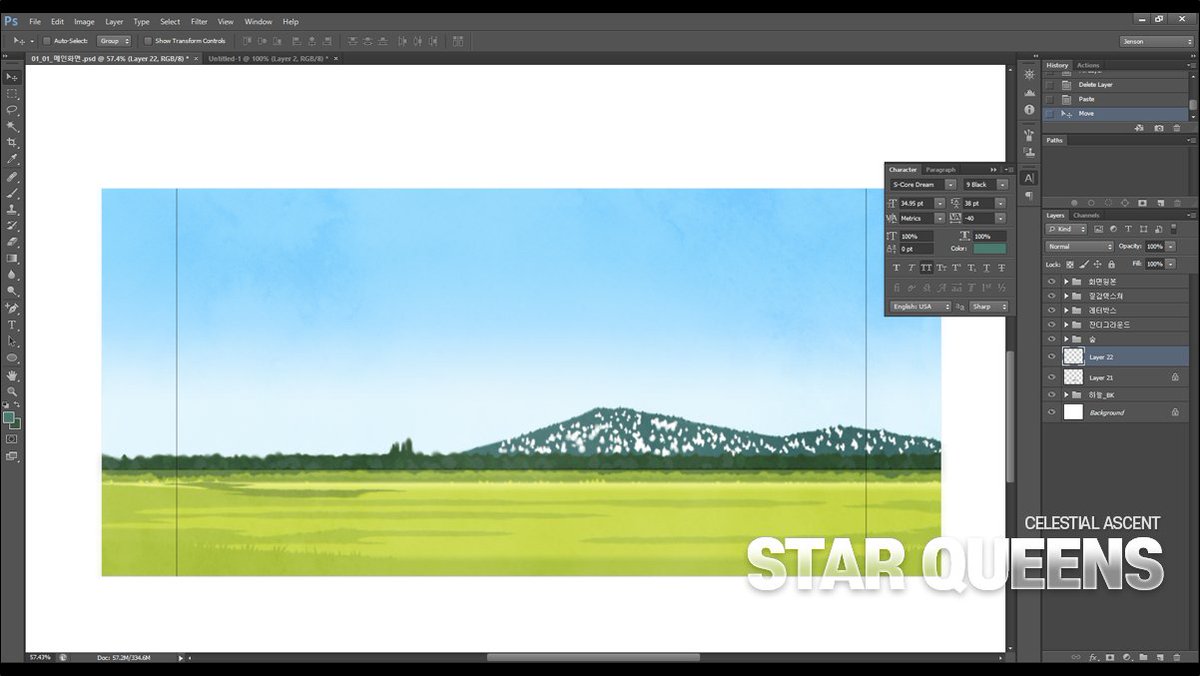Image resolution: width=1200 pixels, height=676 pixels.
Task: Open the Image menu
Action: tap(84, 21)
